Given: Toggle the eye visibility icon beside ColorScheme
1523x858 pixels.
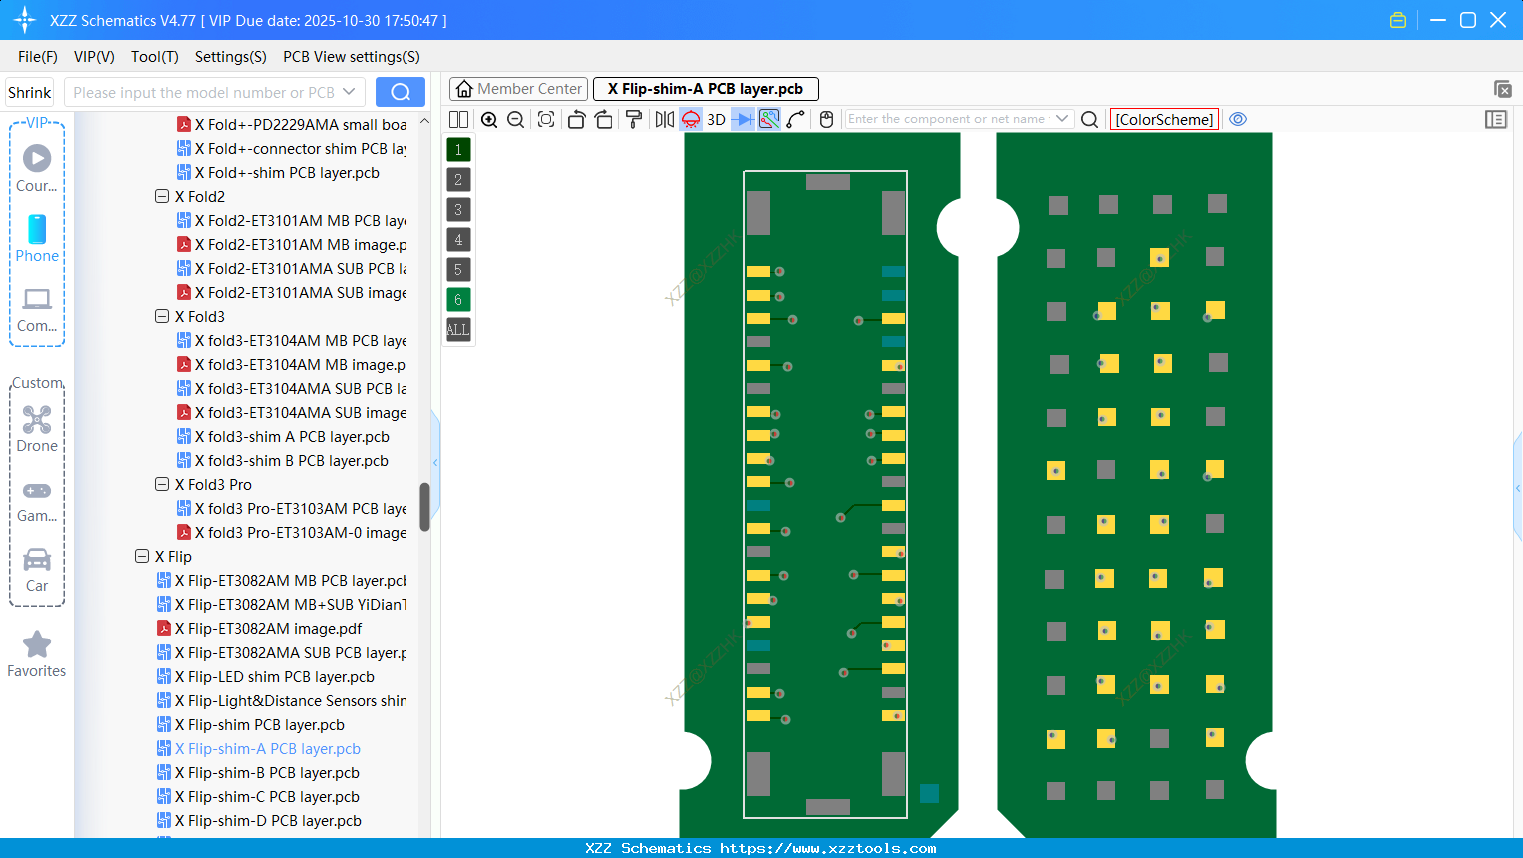Looking at the screenshot, I should click(x=1238, y=119).
